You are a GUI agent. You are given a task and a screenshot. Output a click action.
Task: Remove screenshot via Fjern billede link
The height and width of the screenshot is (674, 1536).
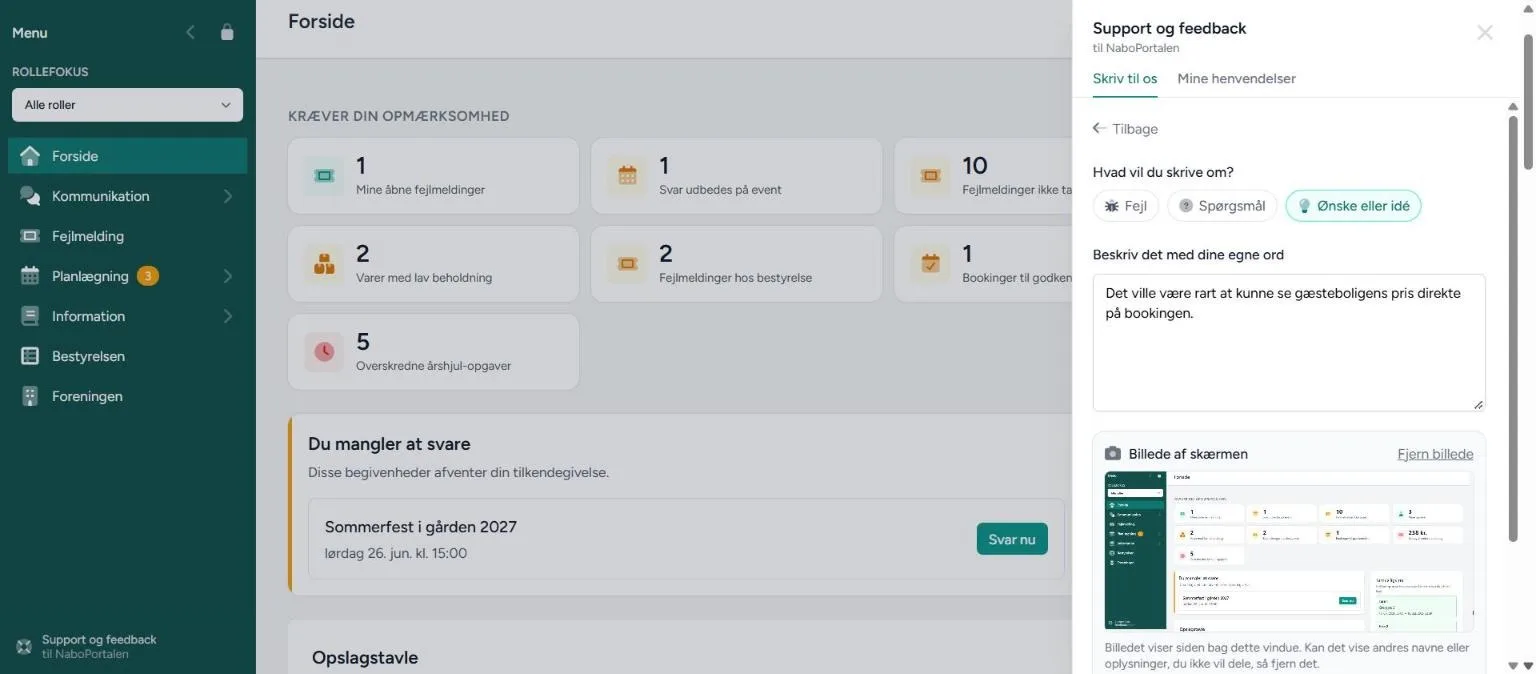click(x=1435, y=454)
